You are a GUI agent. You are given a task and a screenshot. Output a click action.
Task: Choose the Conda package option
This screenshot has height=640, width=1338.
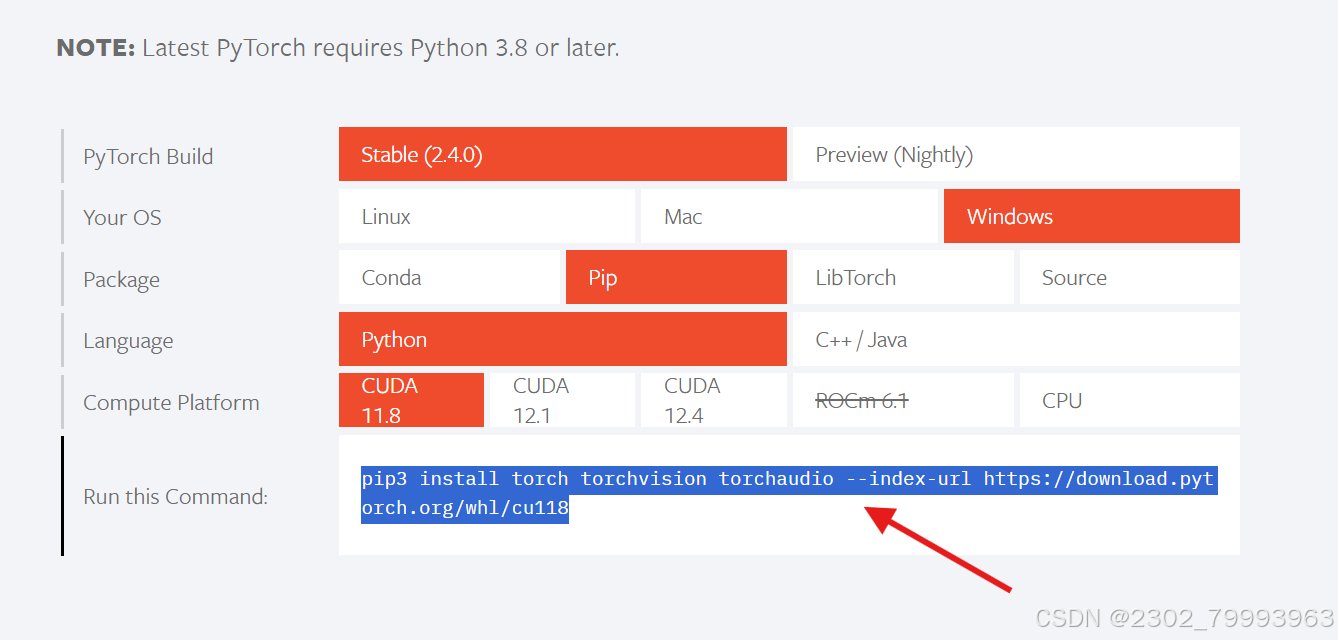449,277
